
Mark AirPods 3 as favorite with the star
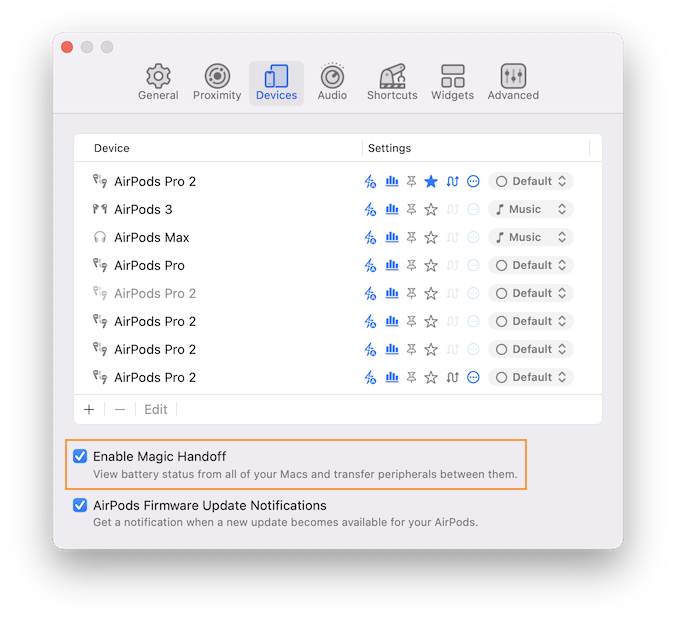click(x=431, y=210)
